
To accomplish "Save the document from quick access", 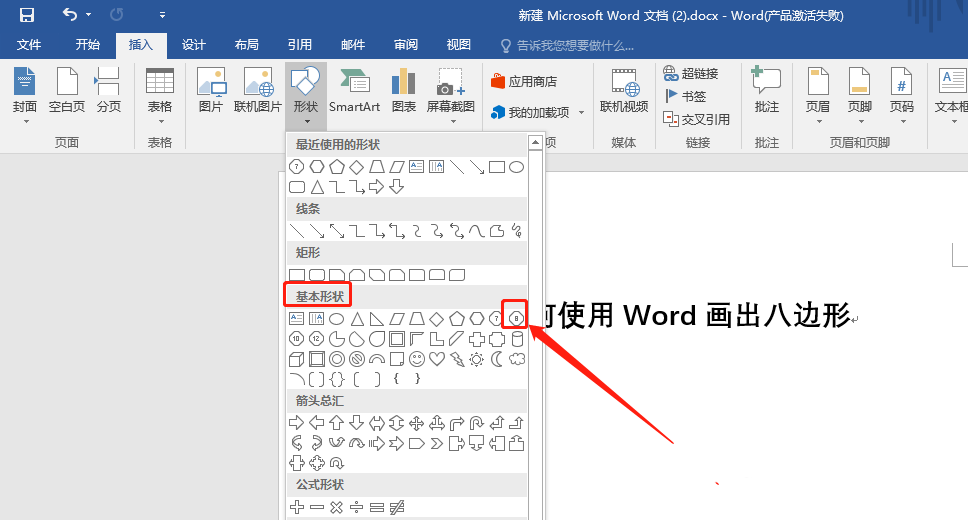I will pos(27,15).
